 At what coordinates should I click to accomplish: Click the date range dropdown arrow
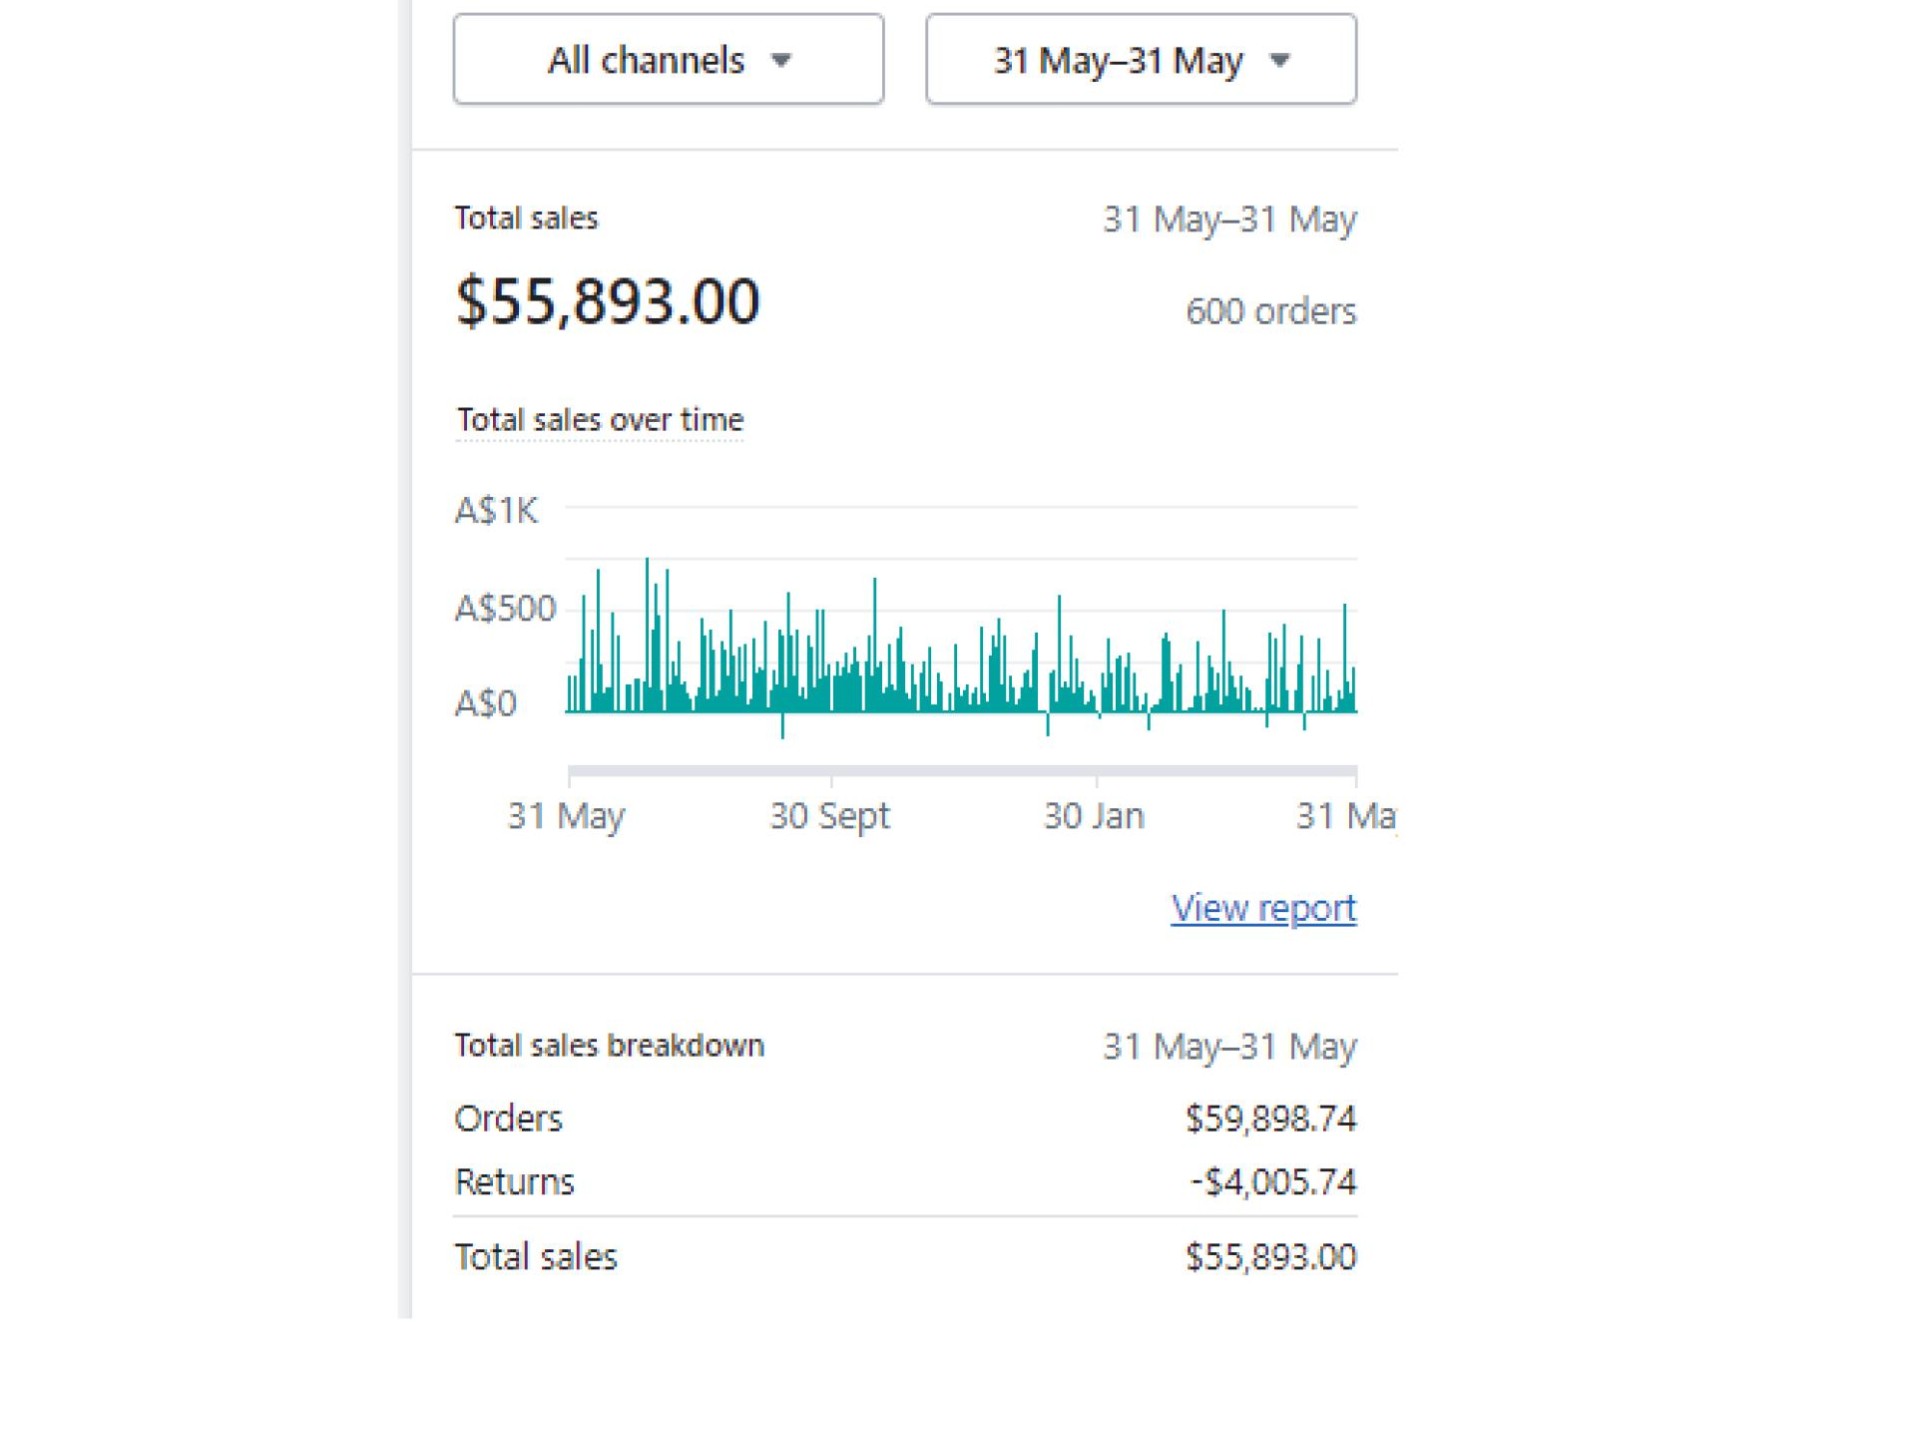[1280, 61]
